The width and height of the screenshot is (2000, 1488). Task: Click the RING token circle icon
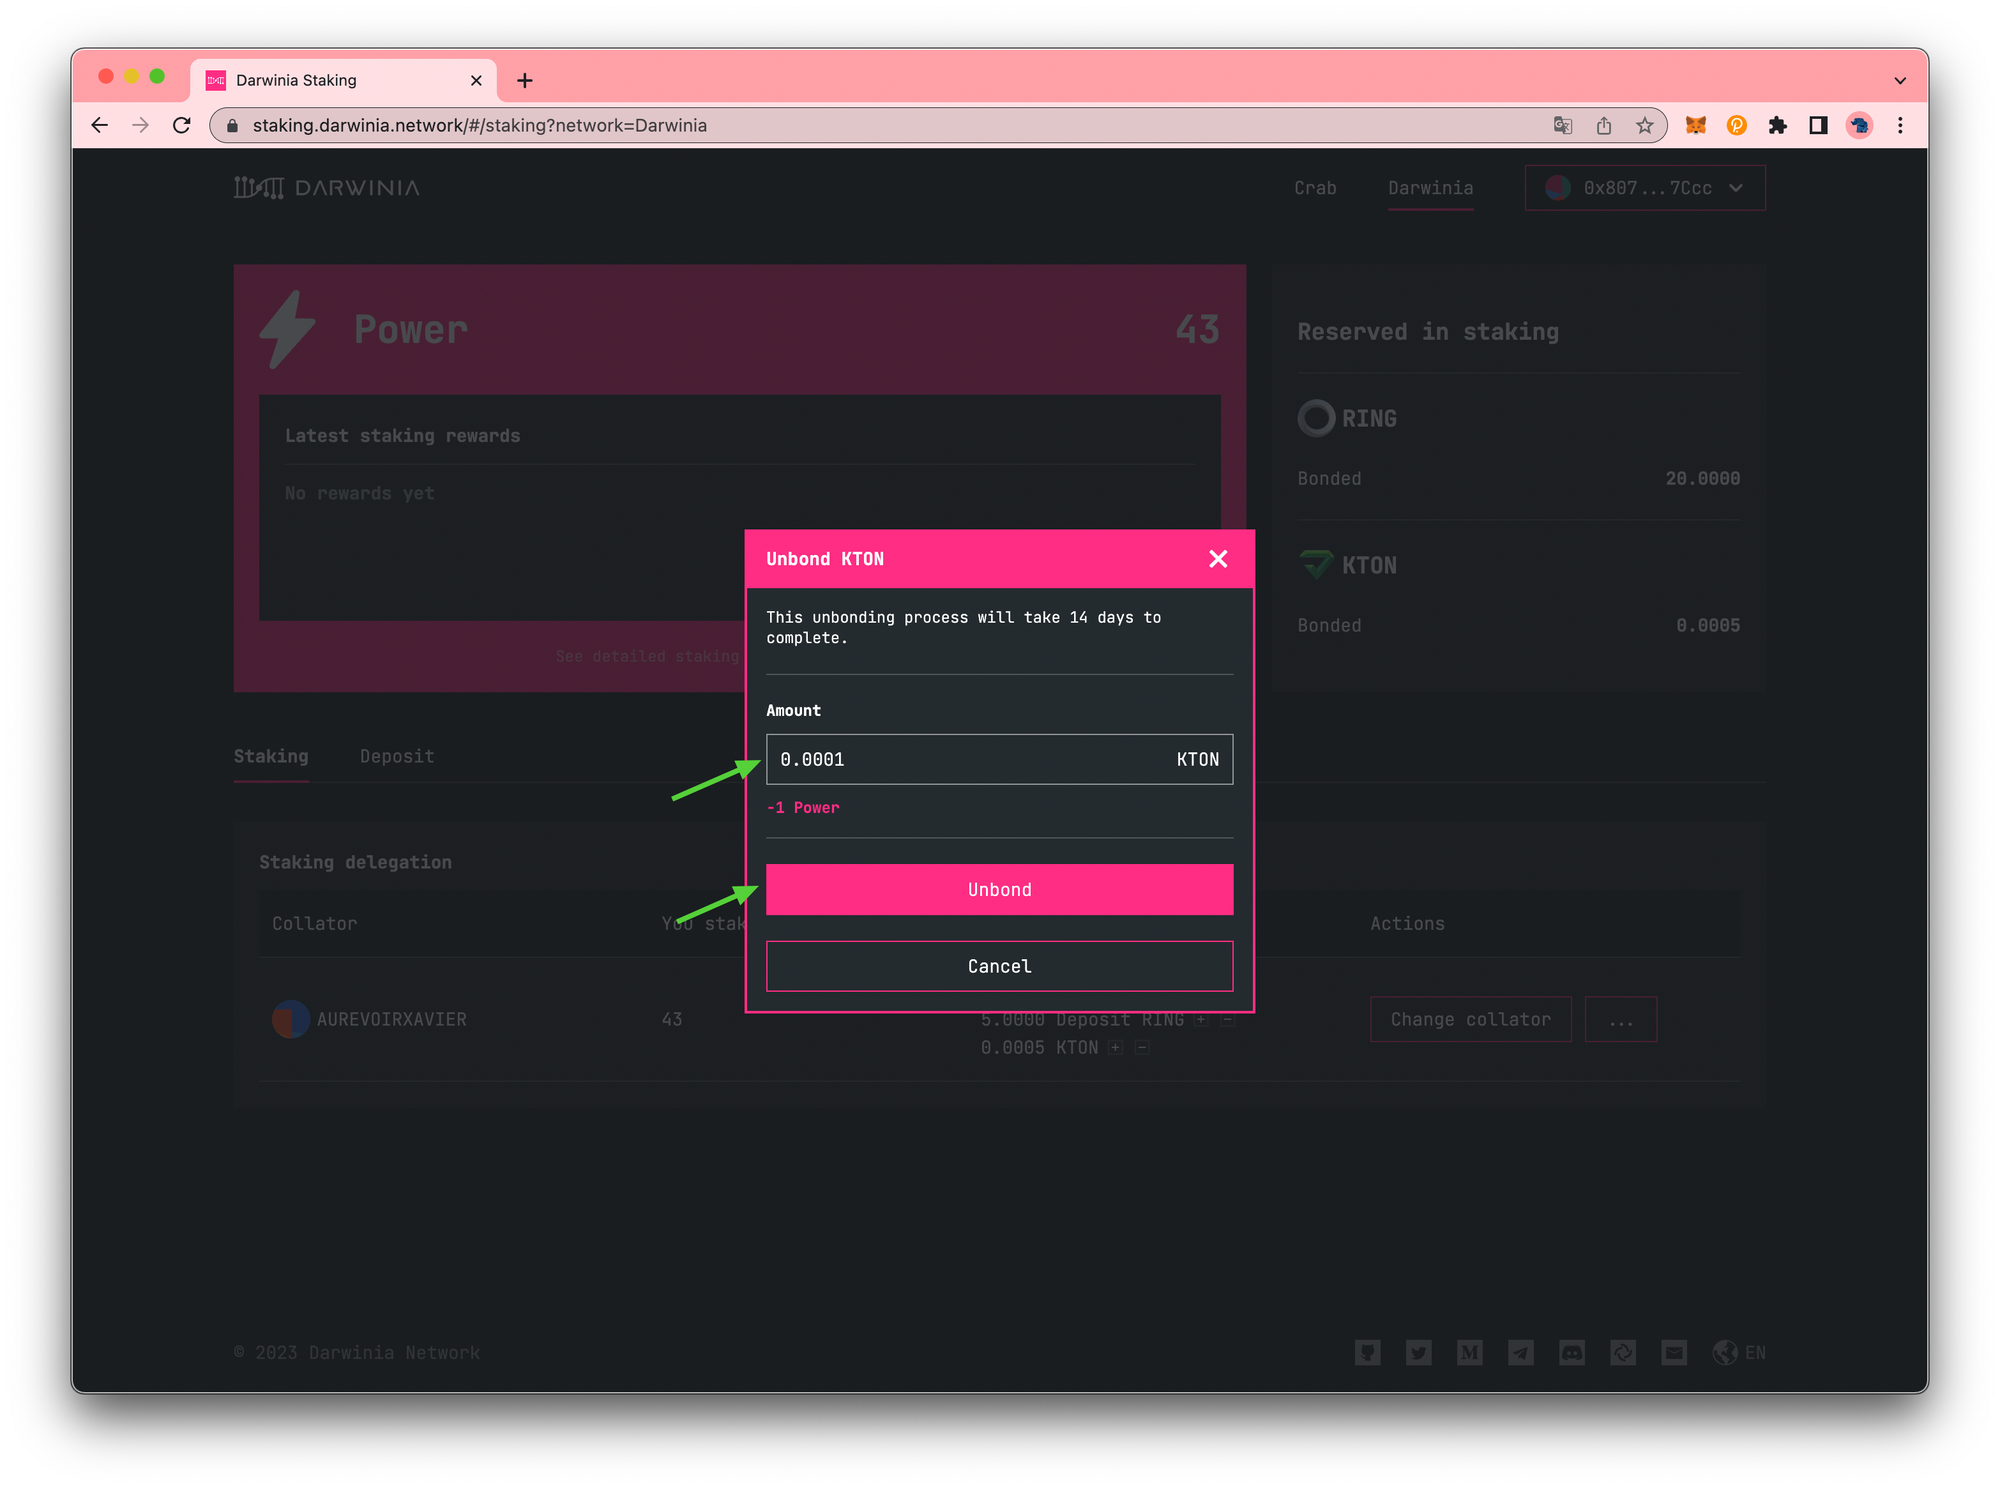[x=1316, y=417]
